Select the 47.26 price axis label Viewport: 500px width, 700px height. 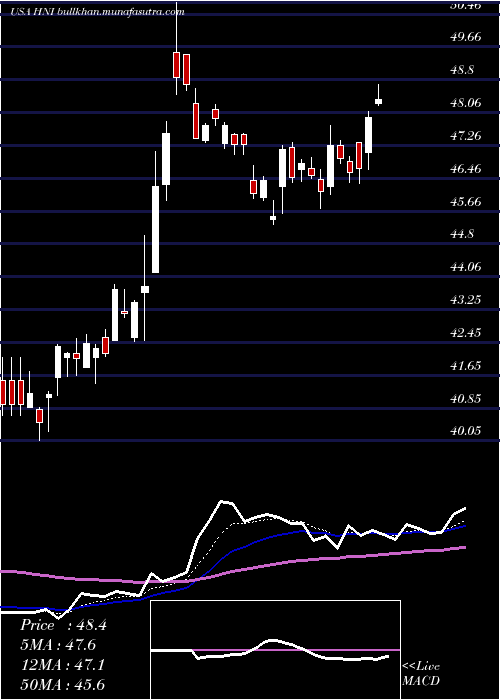pyautogui.click(x=466, y=136)
